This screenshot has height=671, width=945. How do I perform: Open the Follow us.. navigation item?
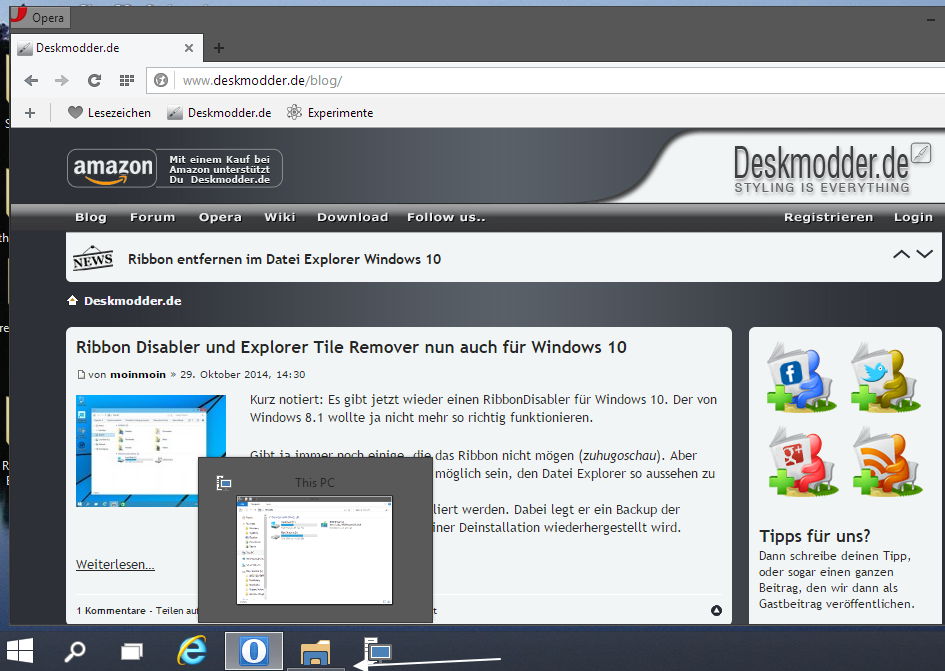click(446, 217)
